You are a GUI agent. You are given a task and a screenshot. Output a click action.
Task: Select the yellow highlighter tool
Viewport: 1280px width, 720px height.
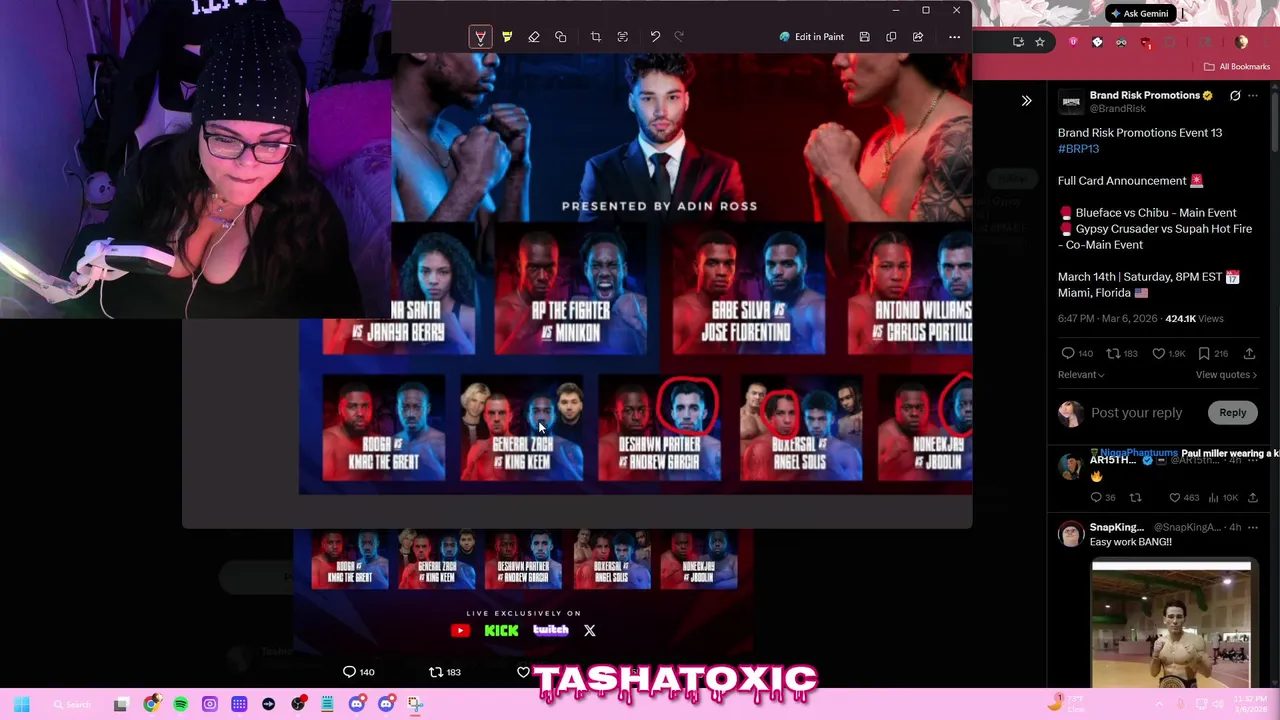(x=507, y=37)
